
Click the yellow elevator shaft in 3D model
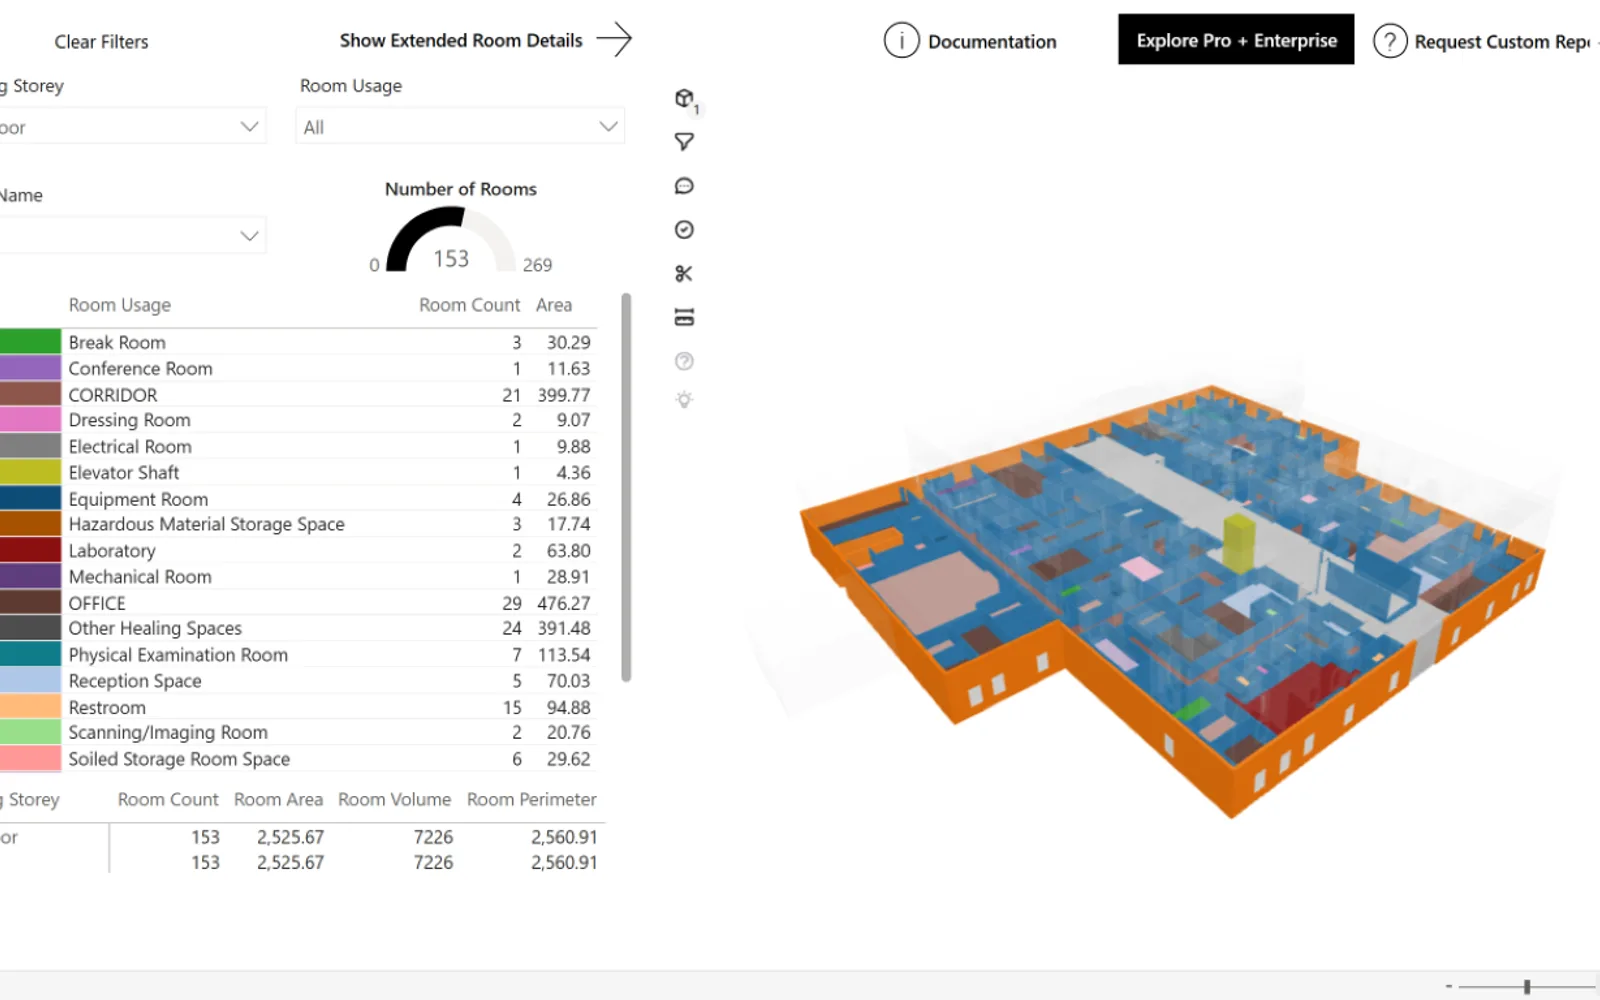(1239, 543)
